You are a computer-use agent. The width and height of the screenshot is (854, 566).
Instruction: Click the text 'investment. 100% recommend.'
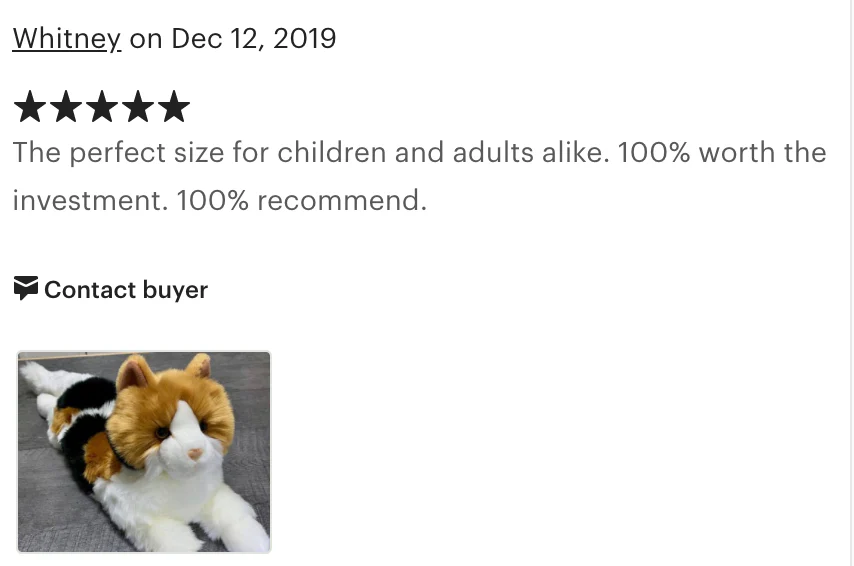(220, 200)
